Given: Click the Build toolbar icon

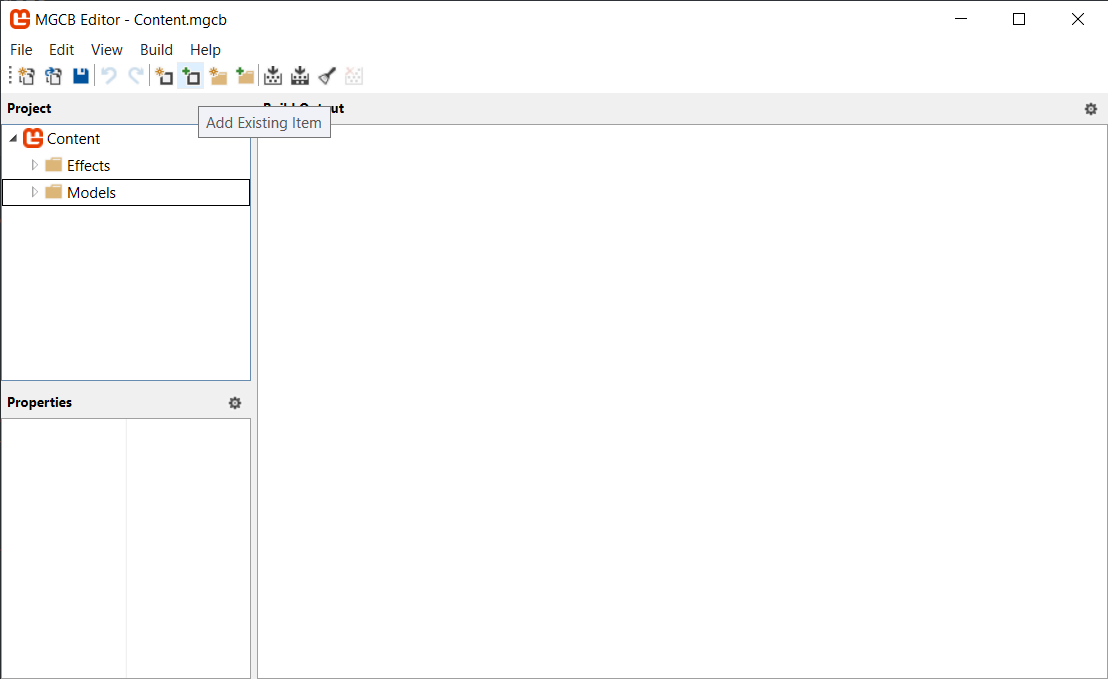Looking at the screenshot, I should click(273, 76).
